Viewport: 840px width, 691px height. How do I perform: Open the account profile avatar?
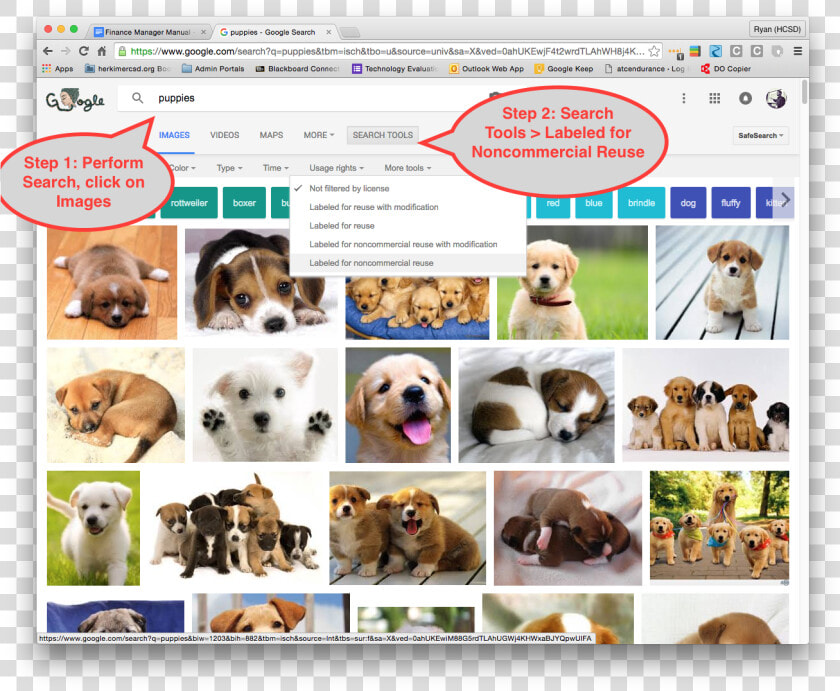click(x=776, y=98)
